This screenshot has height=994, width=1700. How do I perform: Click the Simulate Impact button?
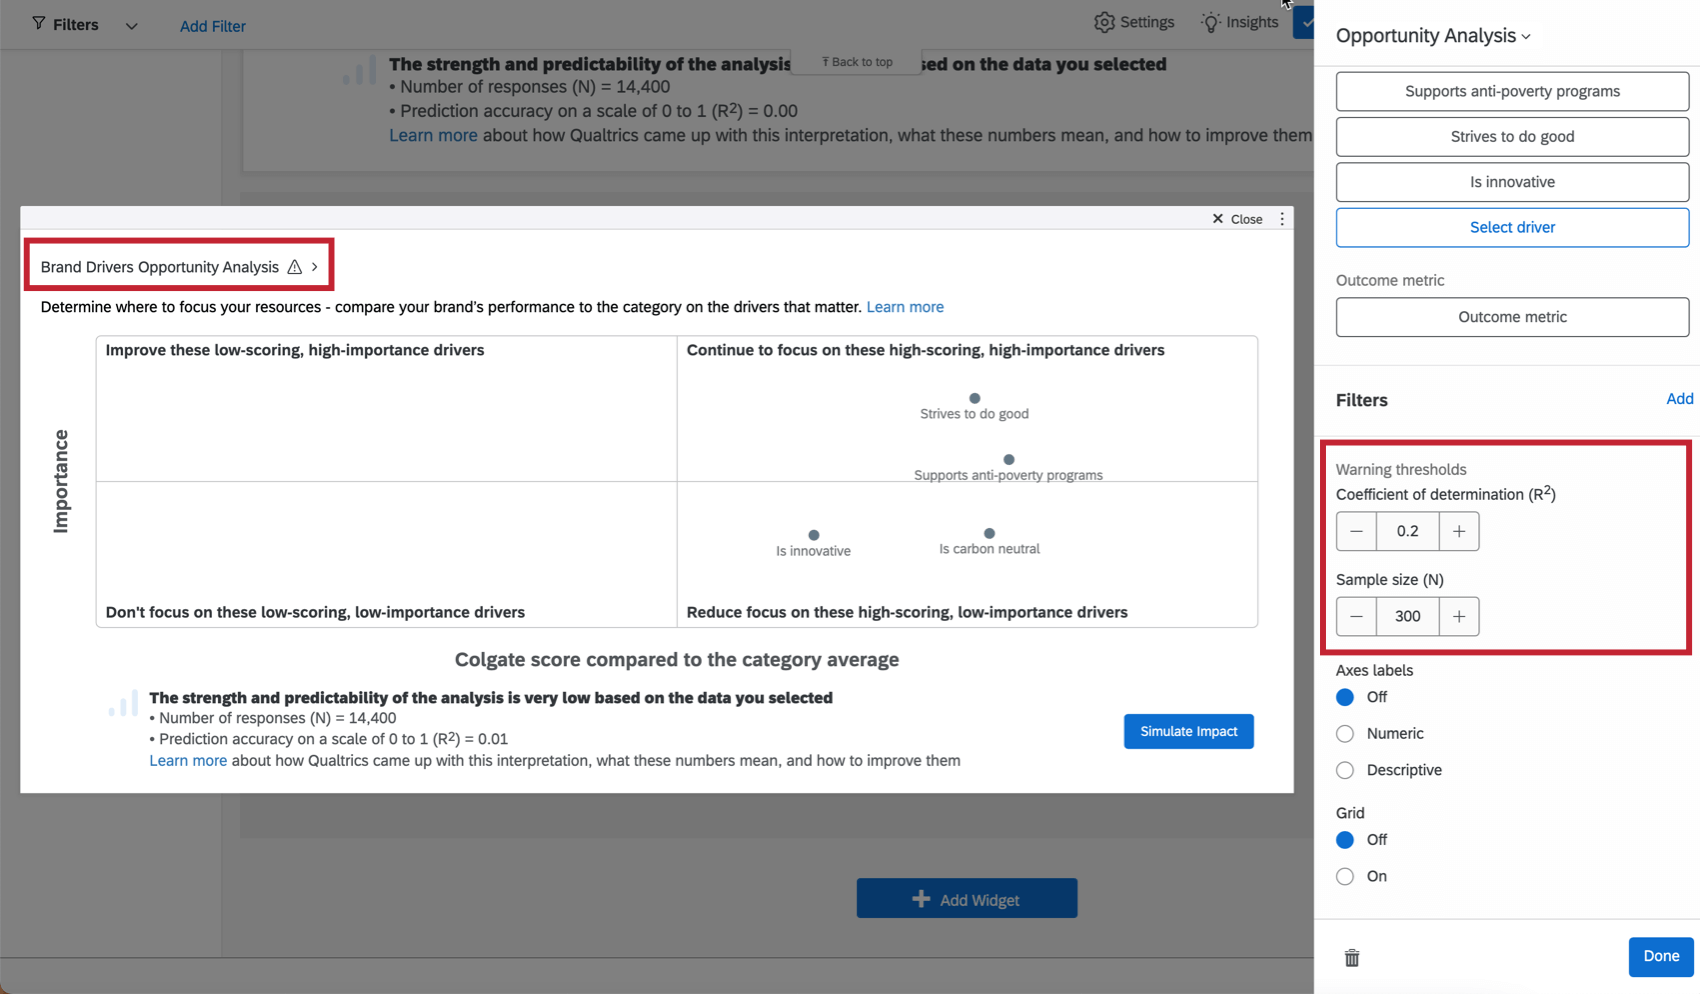[1188, 731]
